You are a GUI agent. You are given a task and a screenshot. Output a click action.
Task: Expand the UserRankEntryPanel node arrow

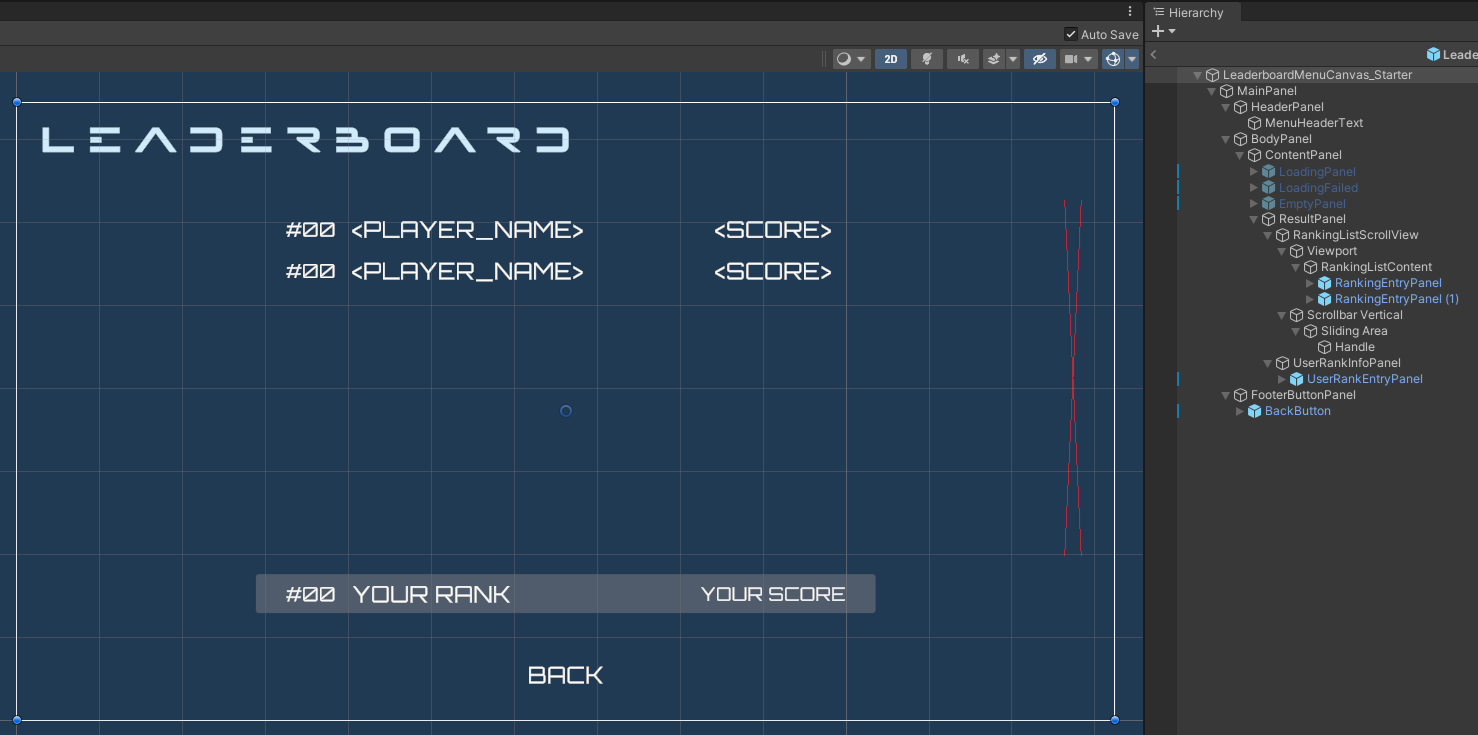(x=1282, y=379)
